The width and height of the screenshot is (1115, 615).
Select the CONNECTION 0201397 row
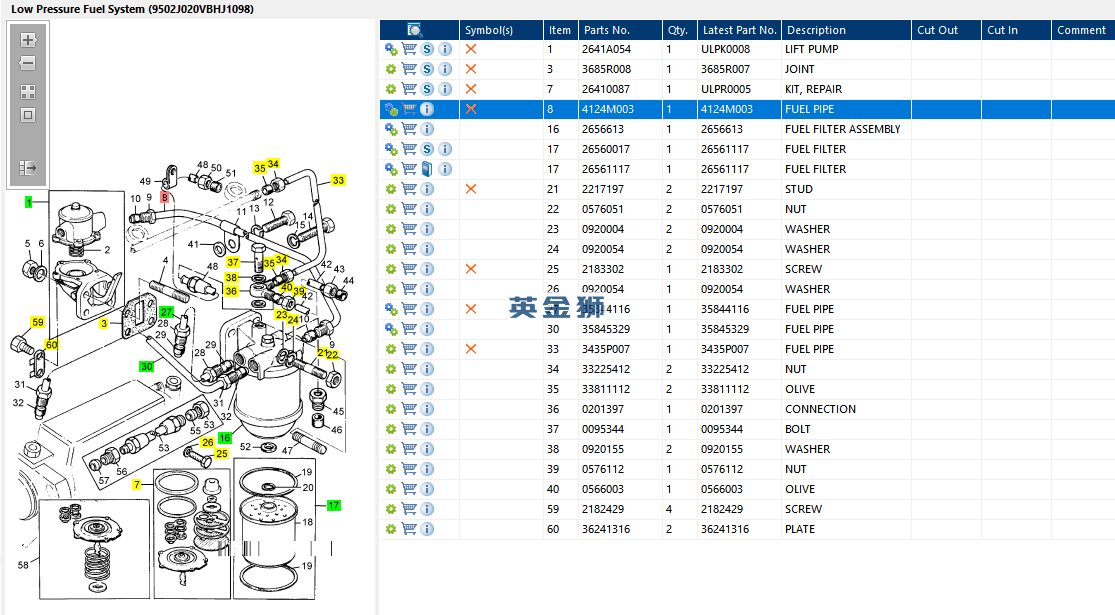[820, 409]
